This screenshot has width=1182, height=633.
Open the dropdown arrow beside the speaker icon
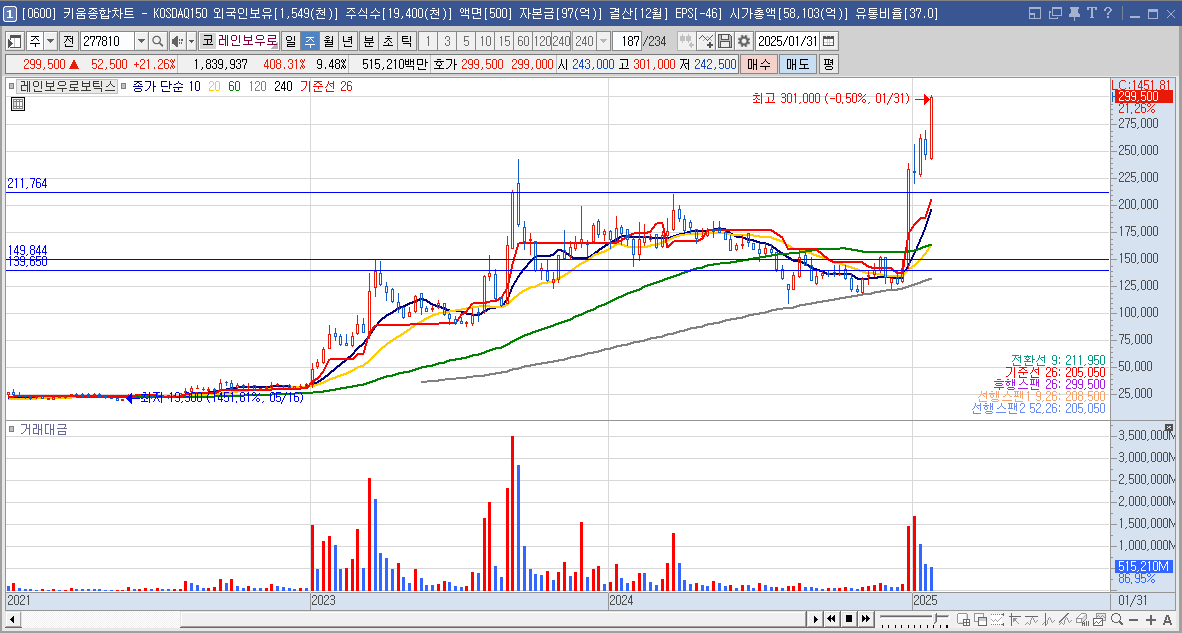coord(191,41)
